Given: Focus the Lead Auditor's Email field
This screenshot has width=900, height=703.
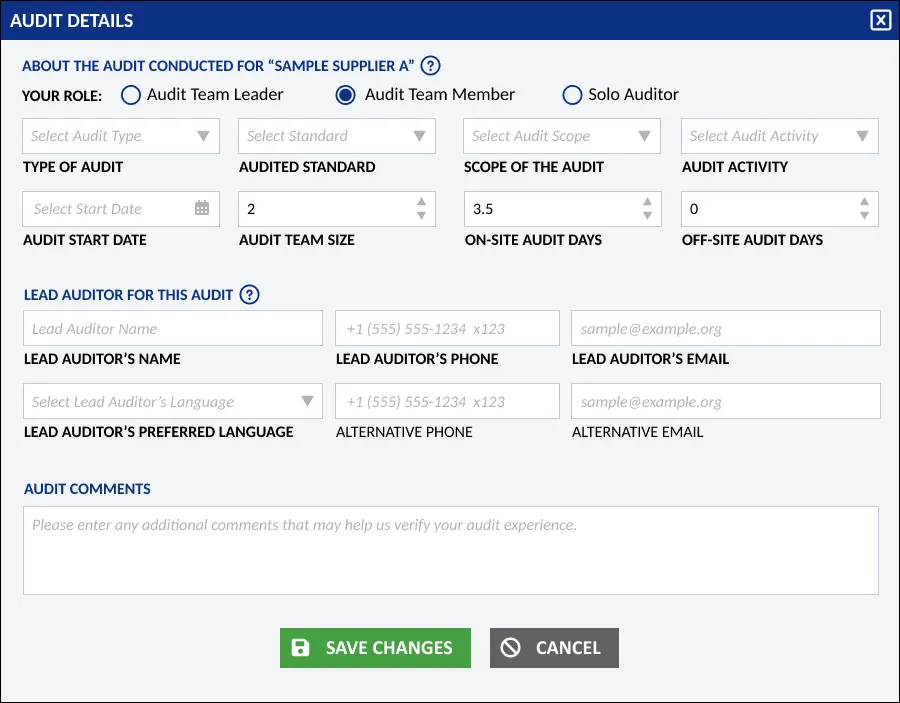Looking at the screenshot, I should [726, 328].
